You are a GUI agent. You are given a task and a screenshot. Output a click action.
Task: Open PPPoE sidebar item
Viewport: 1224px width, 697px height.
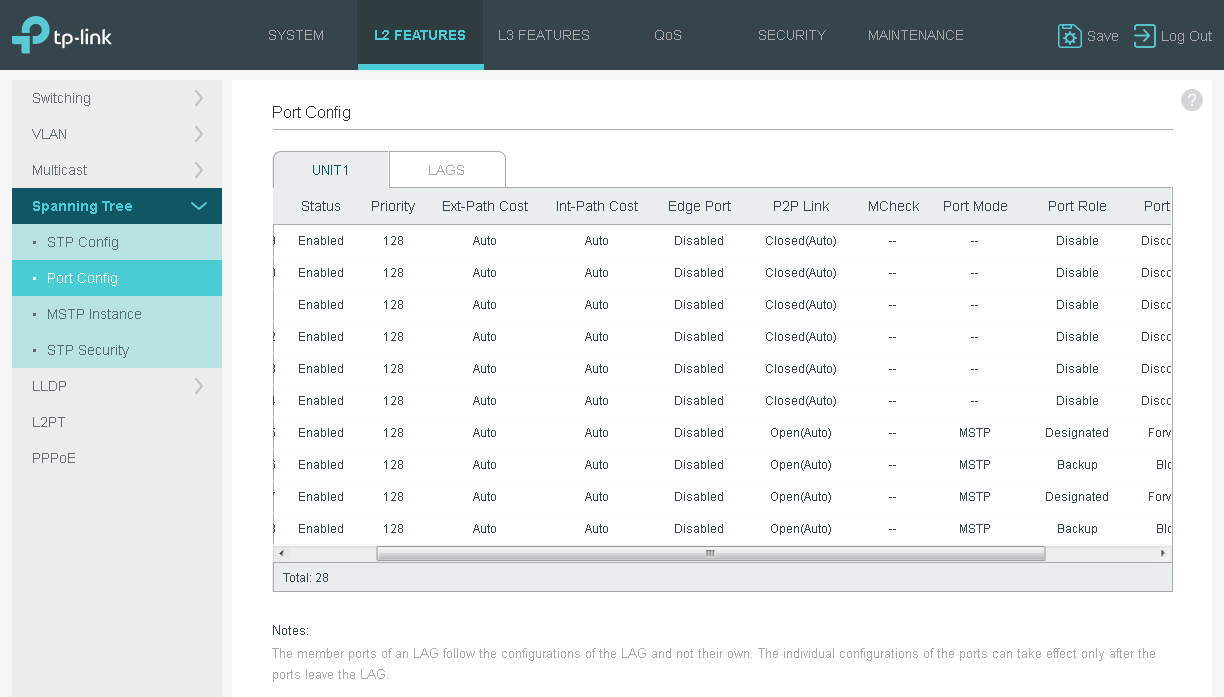[117, 458]
